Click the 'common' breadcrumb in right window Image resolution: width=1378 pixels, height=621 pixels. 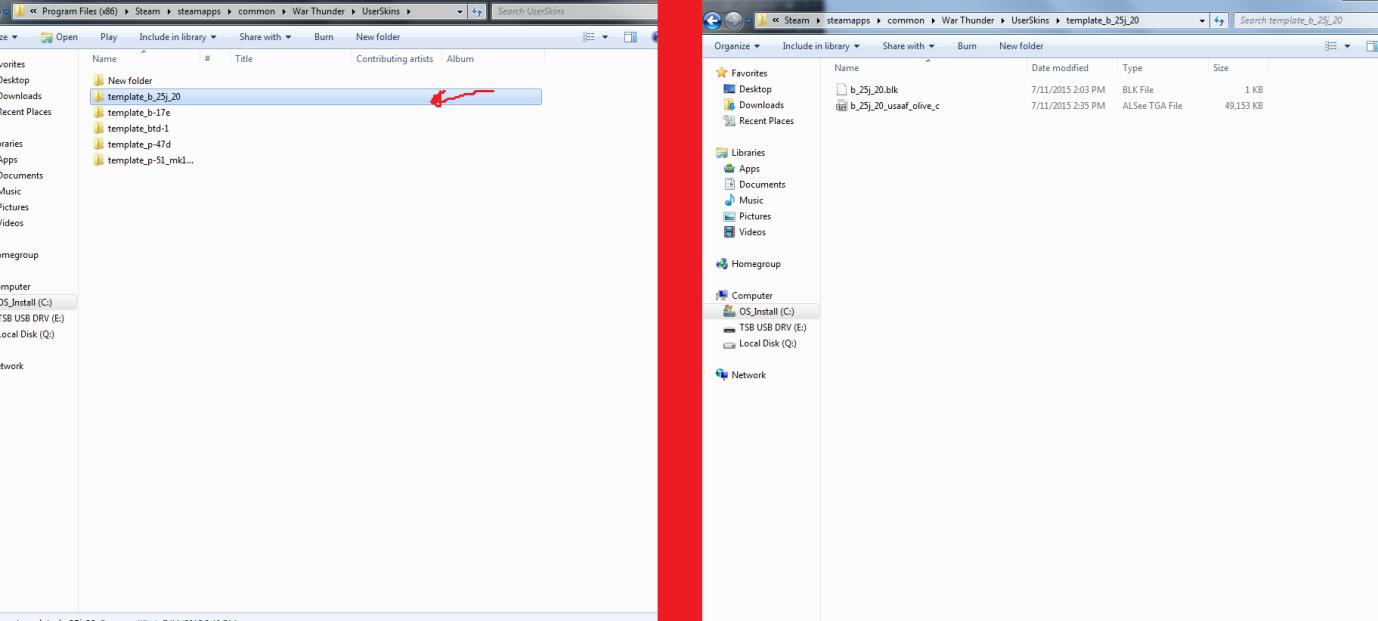908,20
